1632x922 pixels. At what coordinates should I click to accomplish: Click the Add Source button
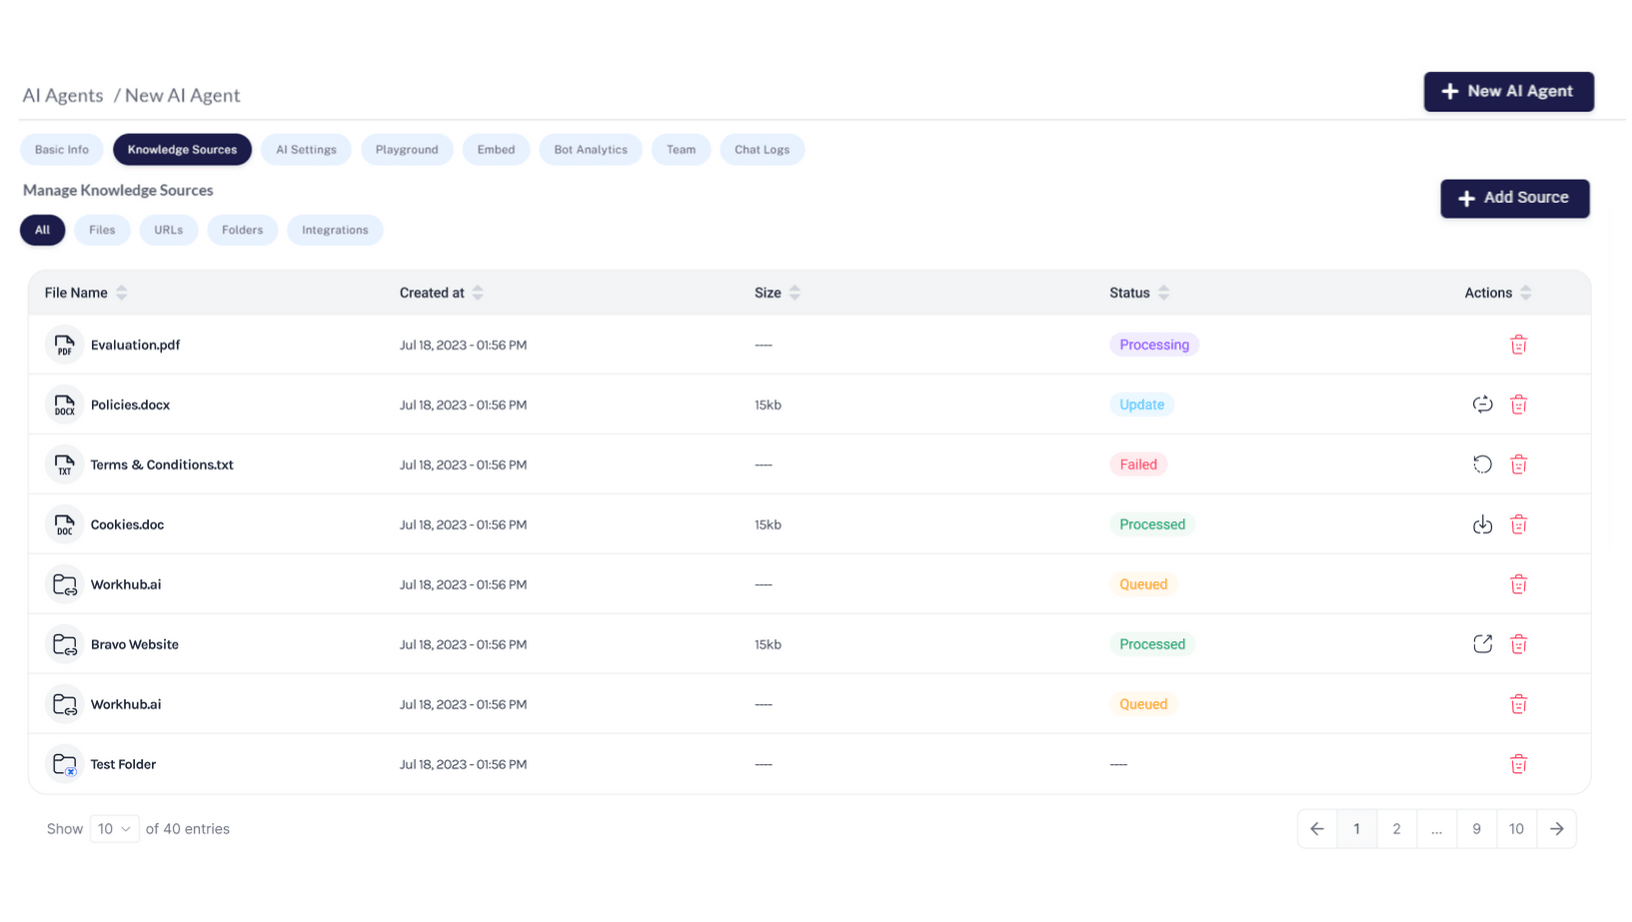pos(1514,198)
